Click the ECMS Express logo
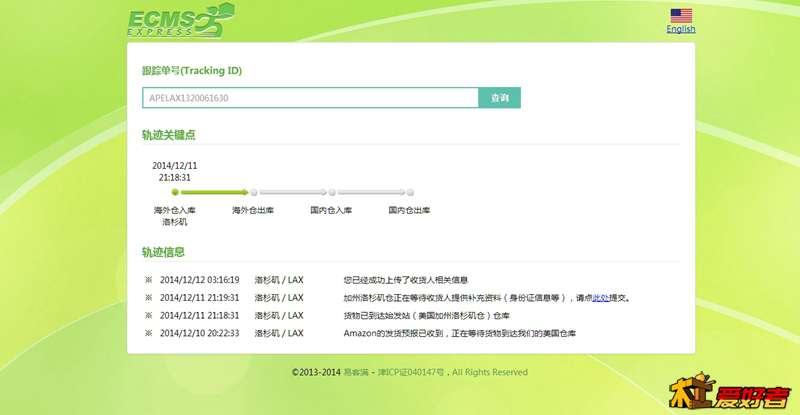Screen dimensions: 800x415 click(x=181, y=21)
